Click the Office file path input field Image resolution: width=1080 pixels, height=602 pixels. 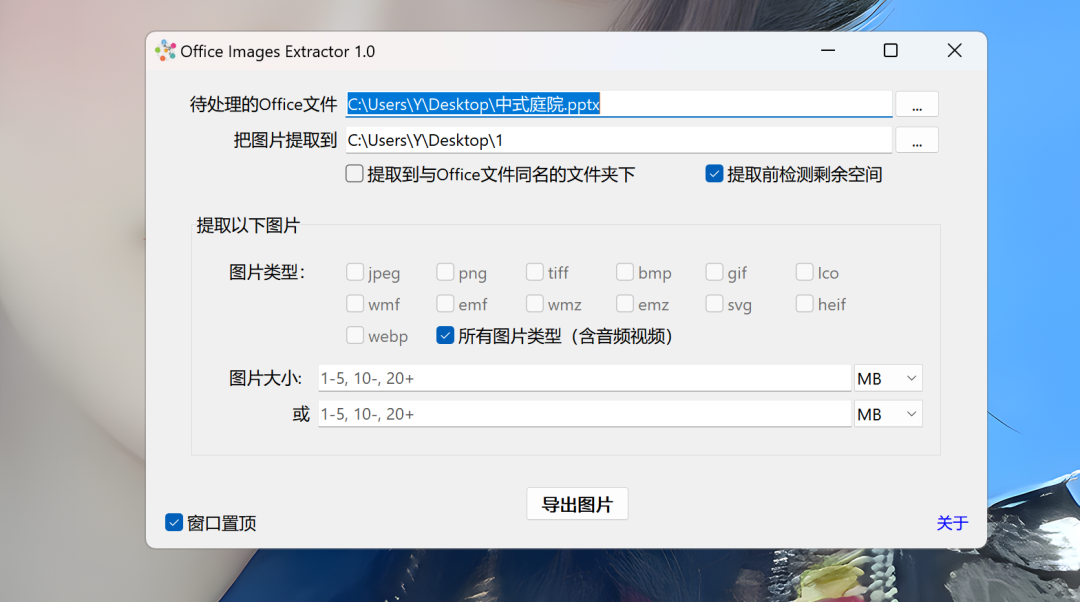pyautogui.click(x=619, y=105)
